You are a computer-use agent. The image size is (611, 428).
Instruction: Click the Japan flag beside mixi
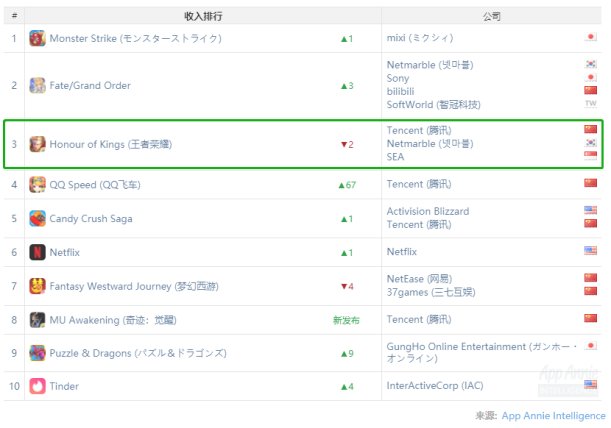tap(590, 37)
